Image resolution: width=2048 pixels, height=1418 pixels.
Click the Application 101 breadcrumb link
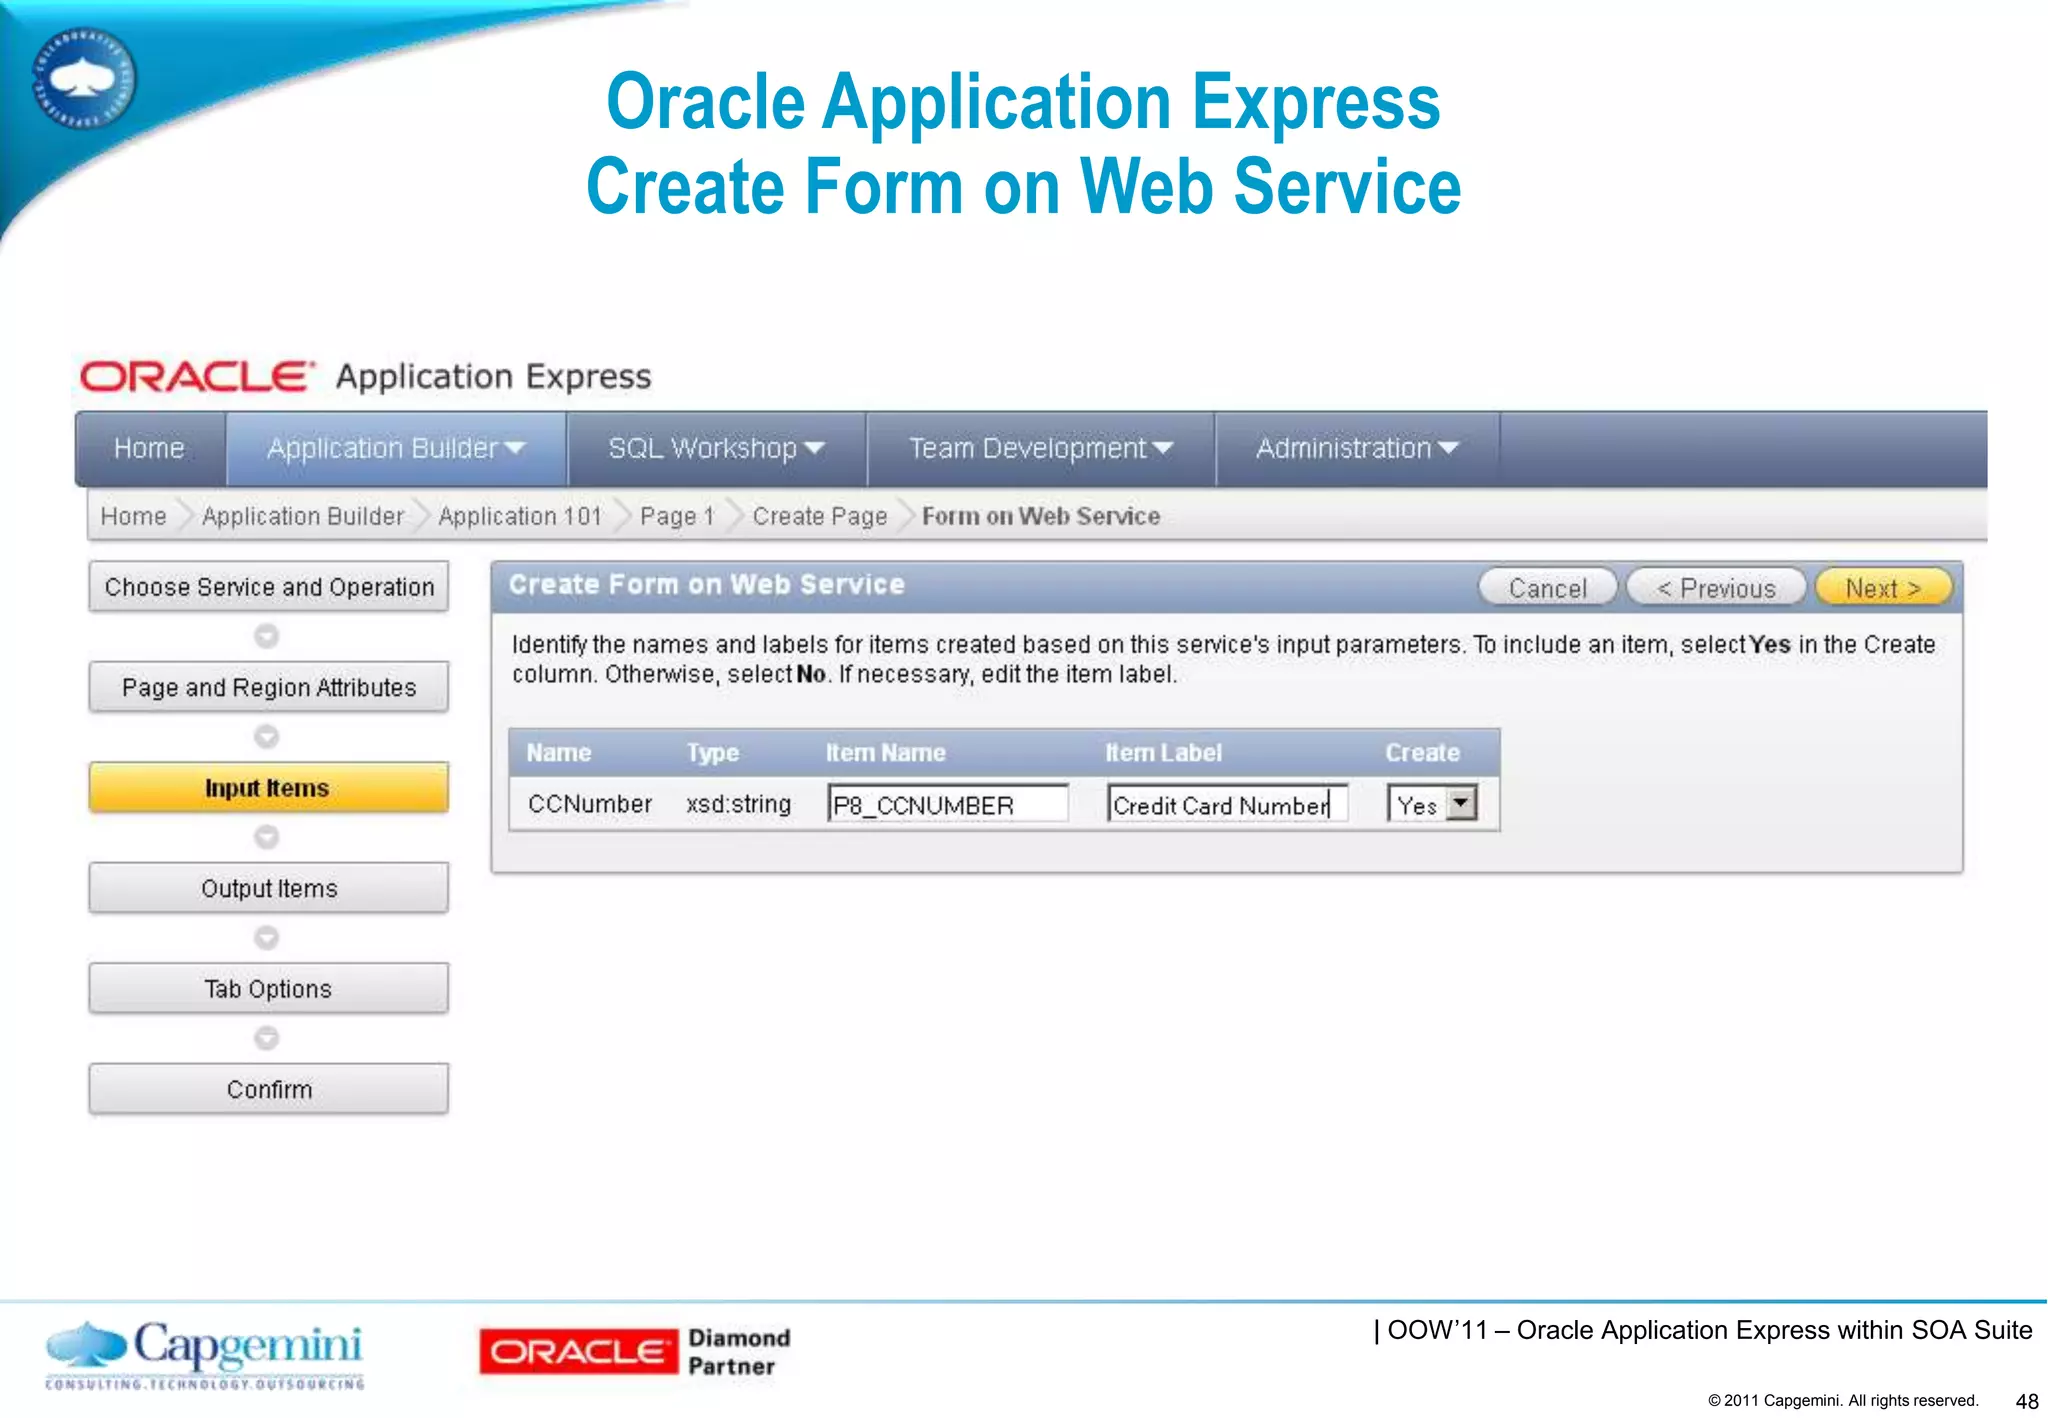(x=520, y=516)
